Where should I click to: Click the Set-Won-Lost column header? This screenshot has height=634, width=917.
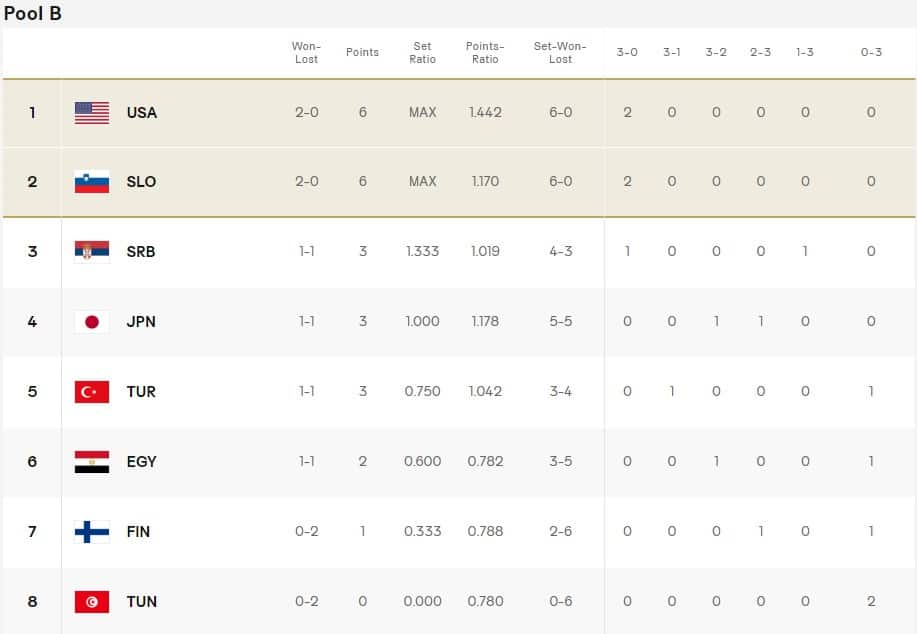click(x=560, y=53)
